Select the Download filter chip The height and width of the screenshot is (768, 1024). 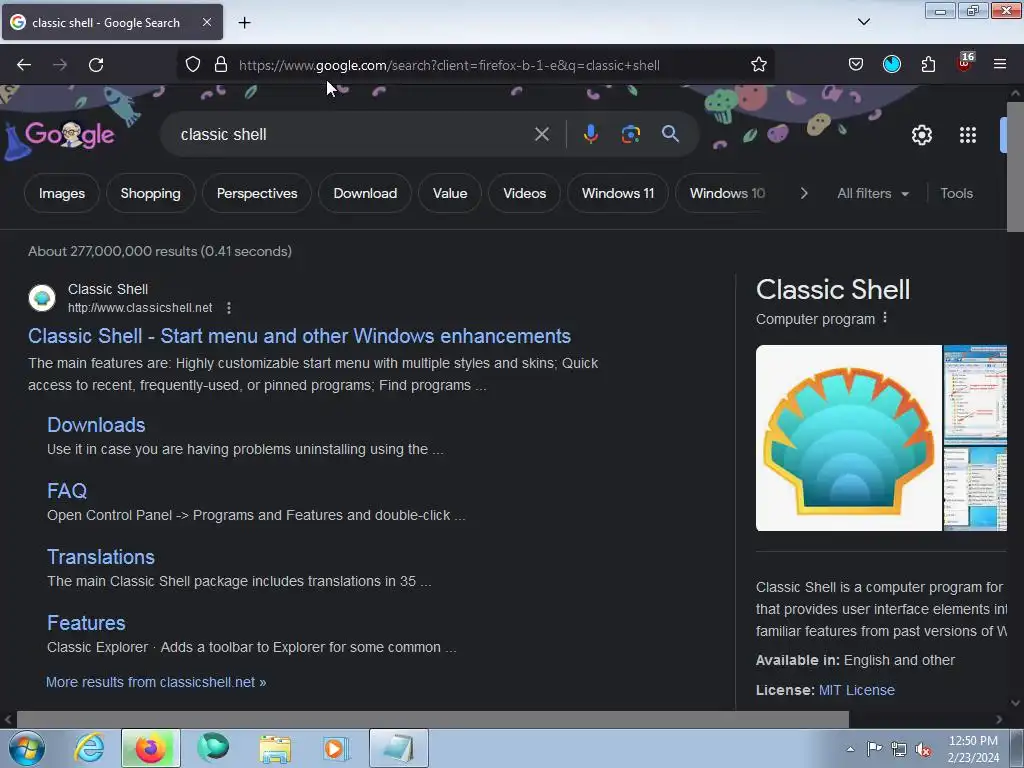365,193
